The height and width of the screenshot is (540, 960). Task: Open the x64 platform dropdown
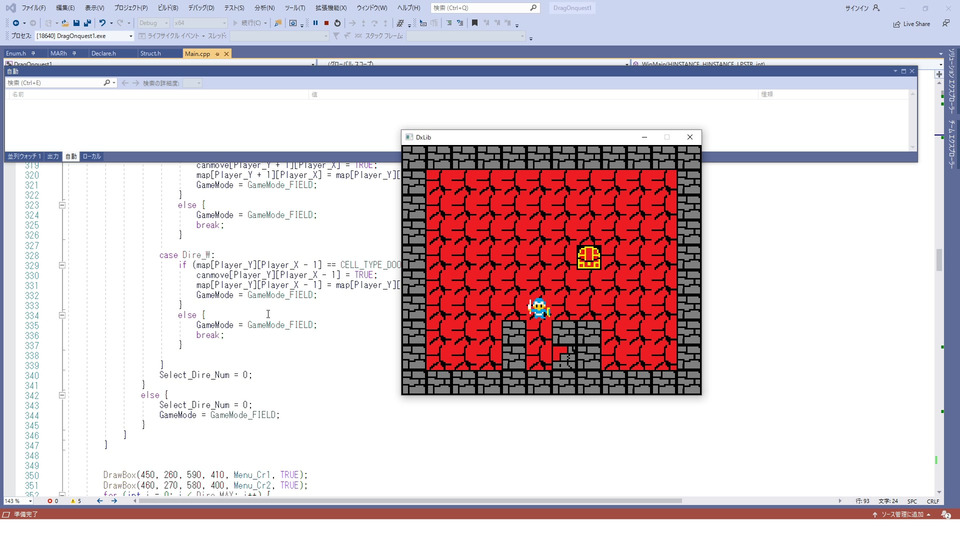(200, 23)
